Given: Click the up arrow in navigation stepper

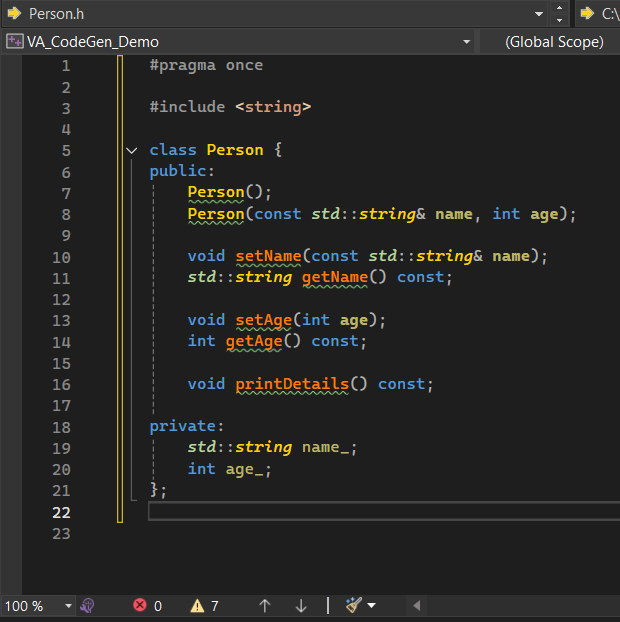Looking at the screenshot, I should [559, 7].
